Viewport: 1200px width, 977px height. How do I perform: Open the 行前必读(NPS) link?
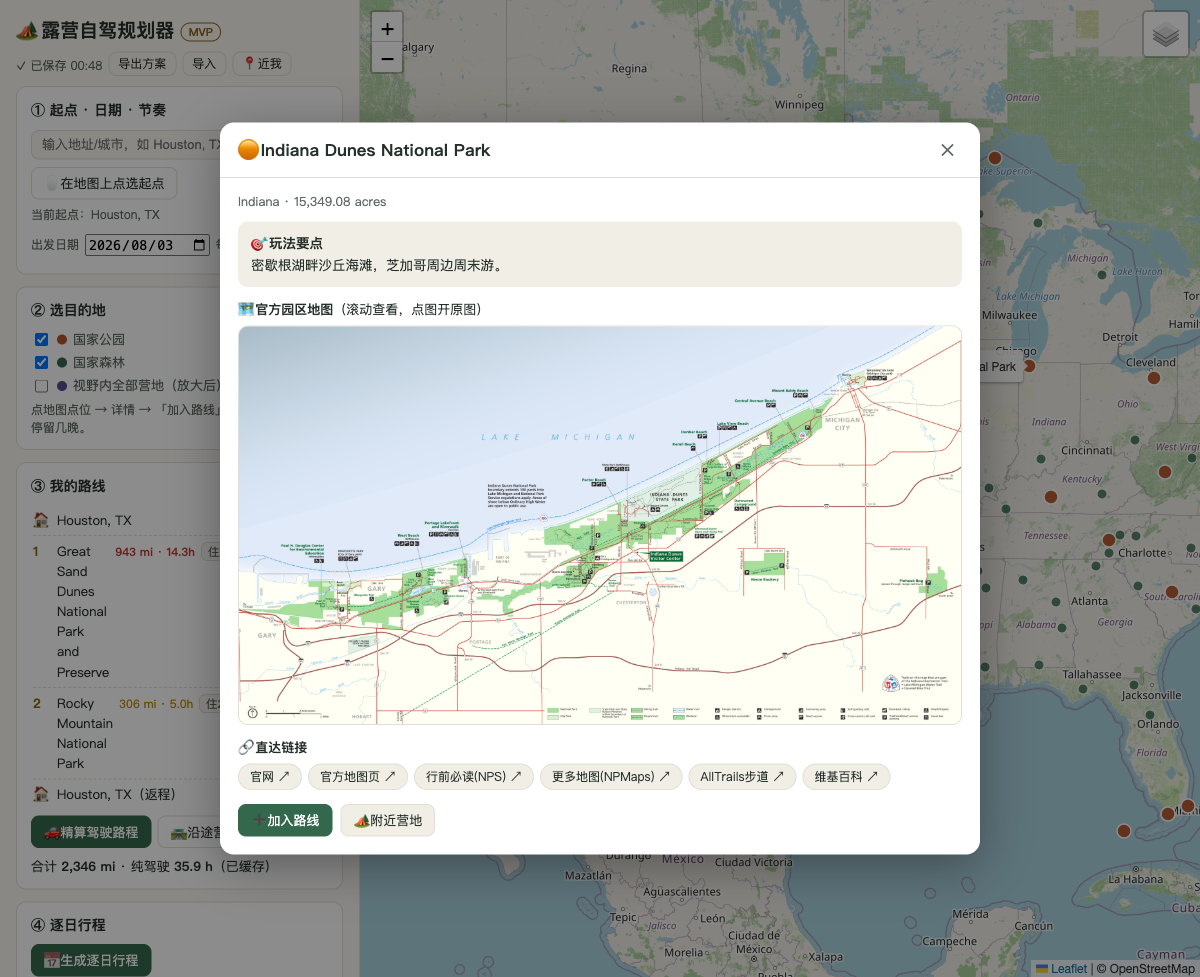(x=474, y=777)
